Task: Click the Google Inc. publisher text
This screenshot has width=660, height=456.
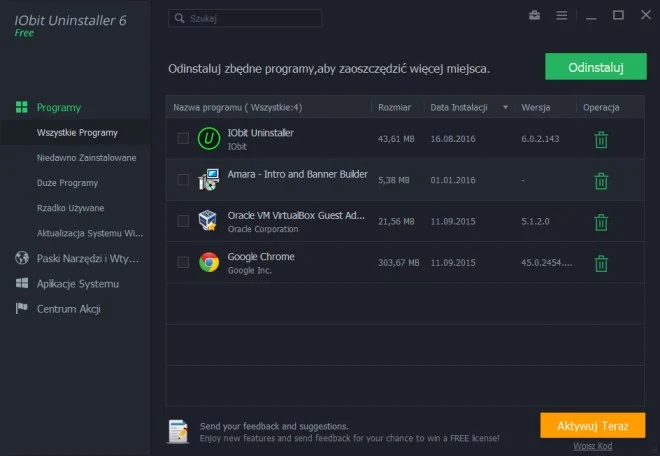Action: pyautogui.click(x=250, y=270)
